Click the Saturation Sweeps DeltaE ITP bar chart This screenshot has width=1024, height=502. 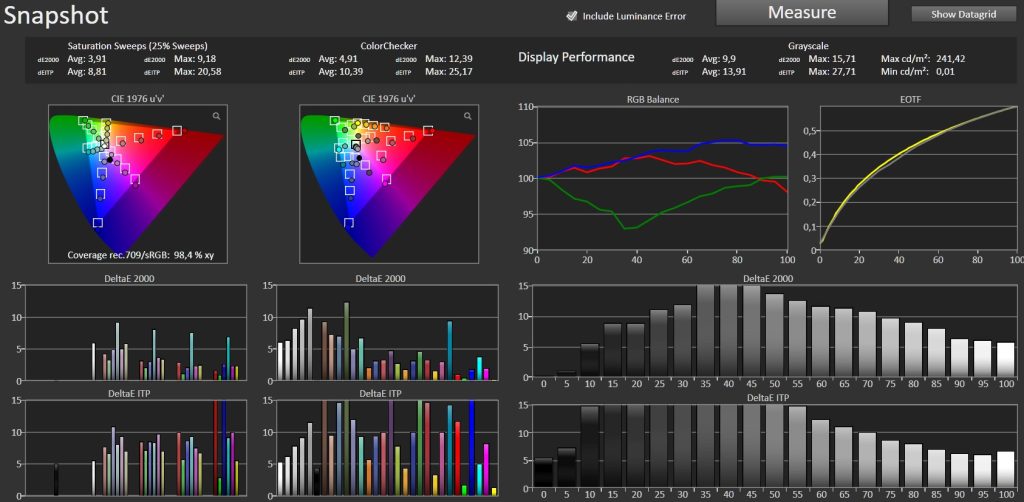tap(135, 448)
